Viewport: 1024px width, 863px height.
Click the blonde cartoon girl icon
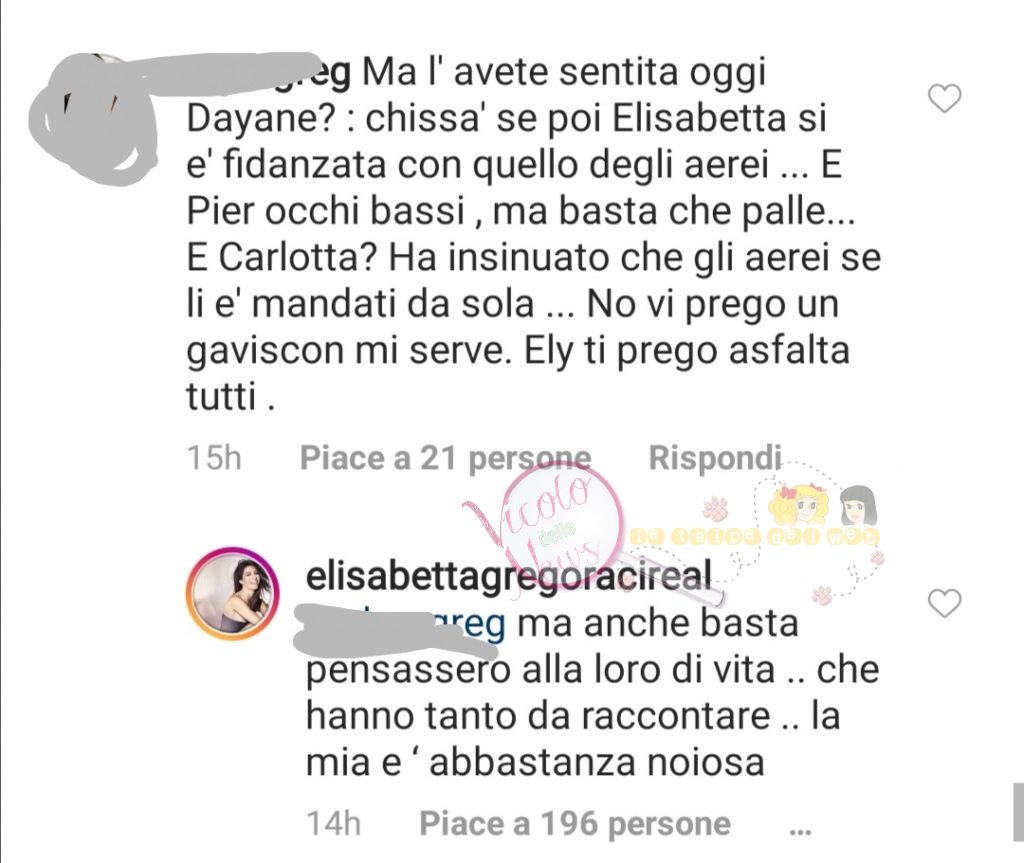point(801,506)
